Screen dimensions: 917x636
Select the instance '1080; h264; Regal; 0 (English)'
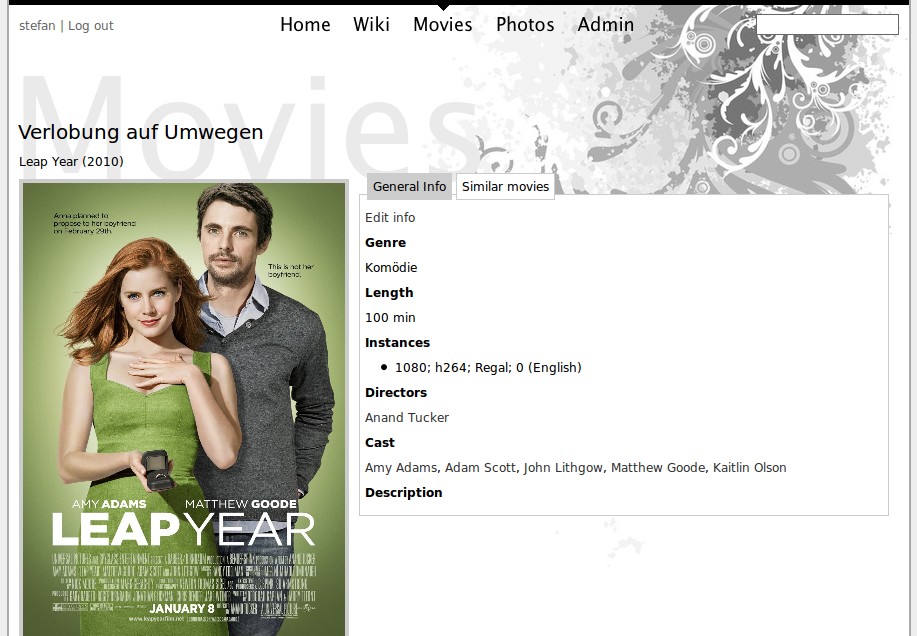488,368
